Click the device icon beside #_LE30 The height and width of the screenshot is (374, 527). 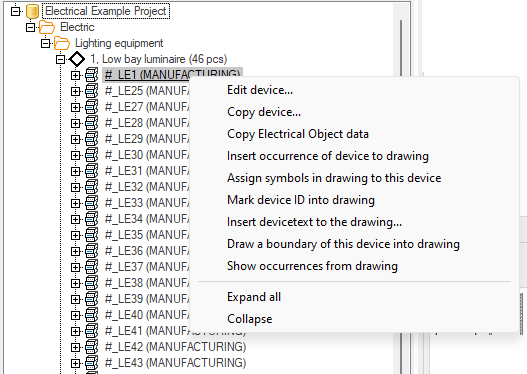point(91,155)
